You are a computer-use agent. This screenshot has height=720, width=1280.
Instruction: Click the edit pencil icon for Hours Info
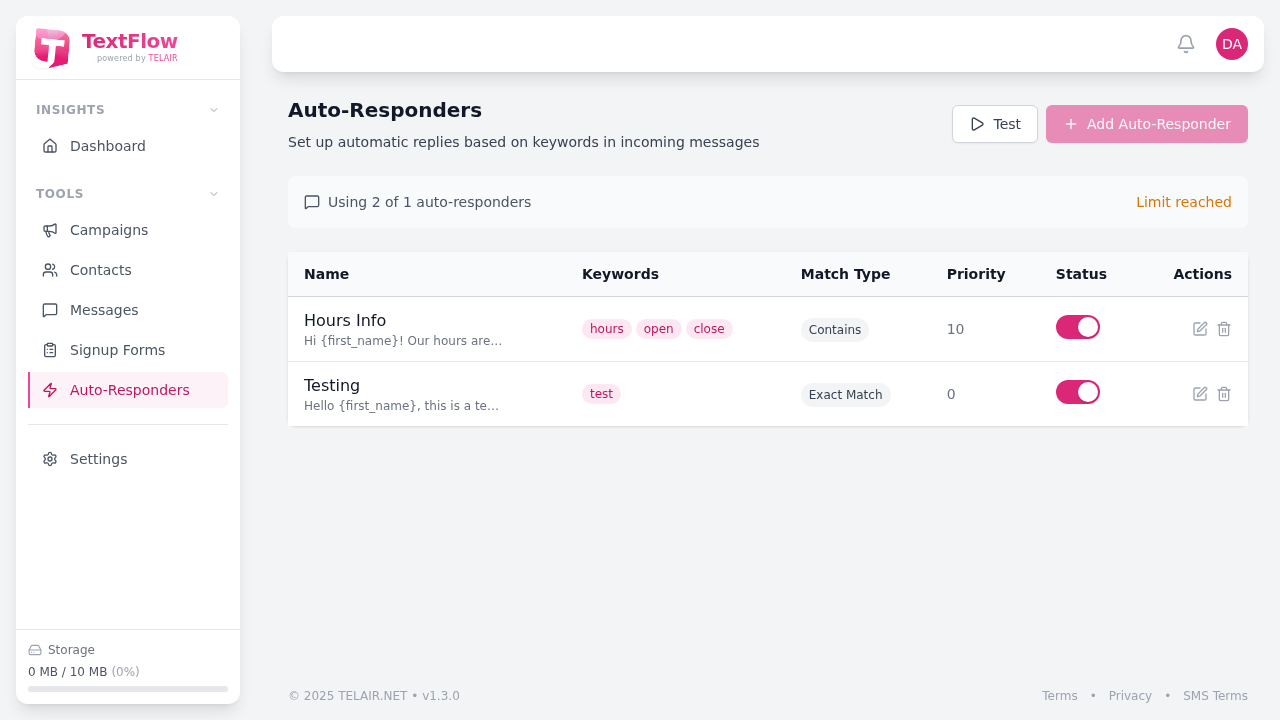1199,328
